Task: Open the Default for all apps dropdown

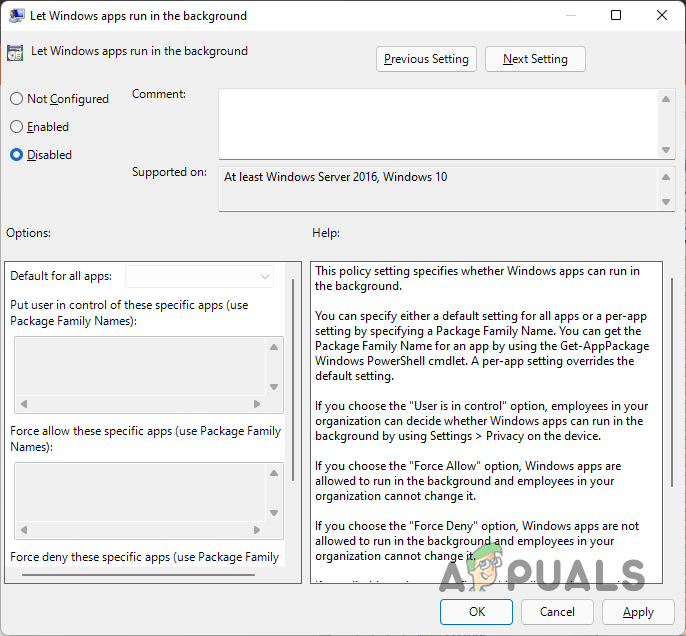Action: (x=200, y=276)
